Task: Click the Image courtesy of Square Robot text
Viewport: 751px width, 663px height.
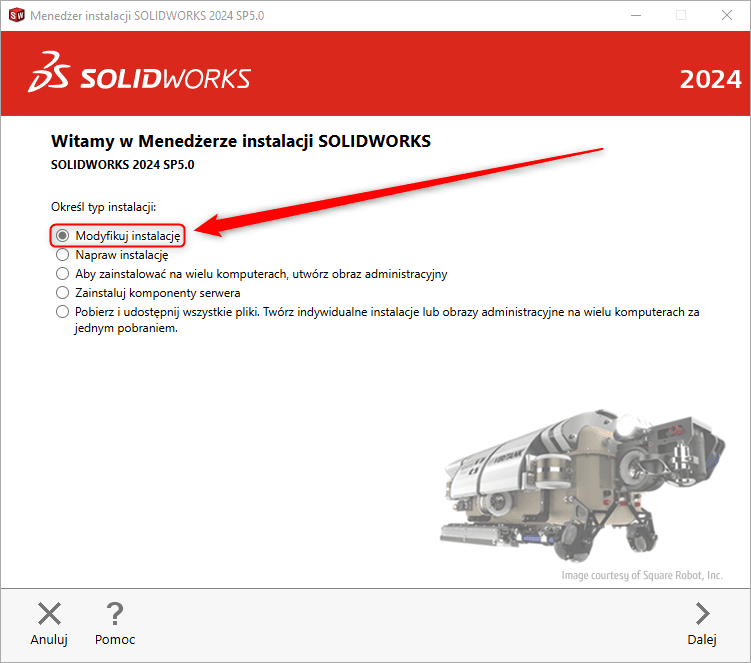Action: (x=642, y=575)
